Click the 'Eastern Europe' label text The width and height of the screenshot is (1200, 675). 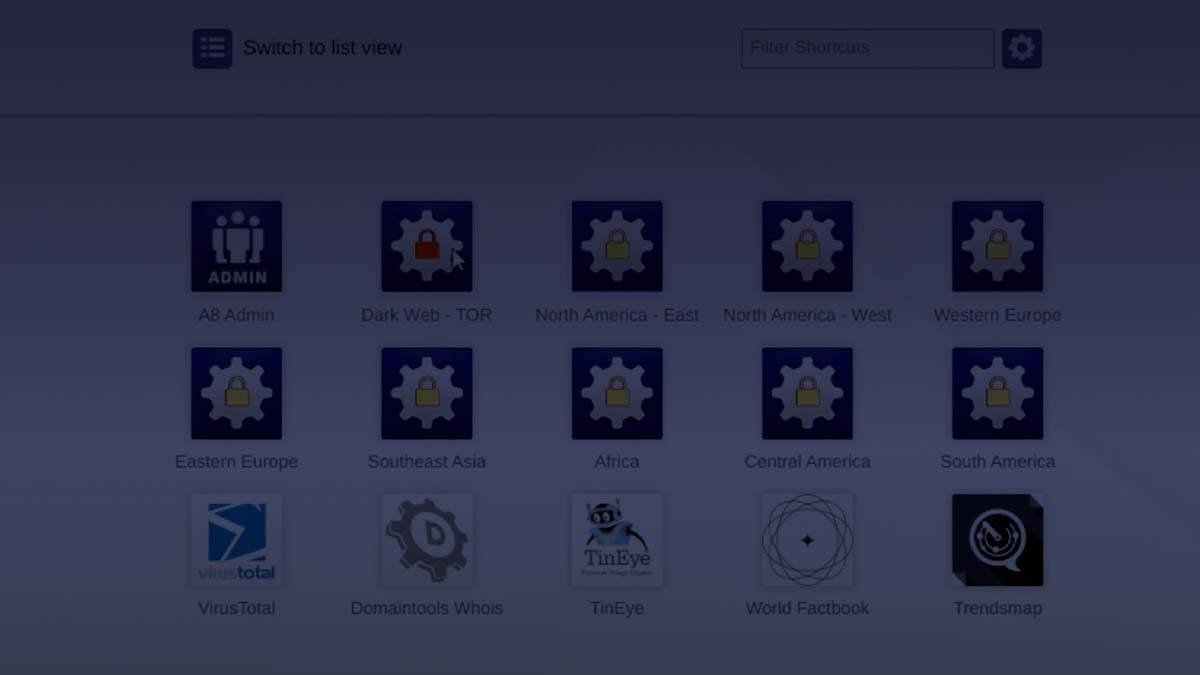click(236, 462)
